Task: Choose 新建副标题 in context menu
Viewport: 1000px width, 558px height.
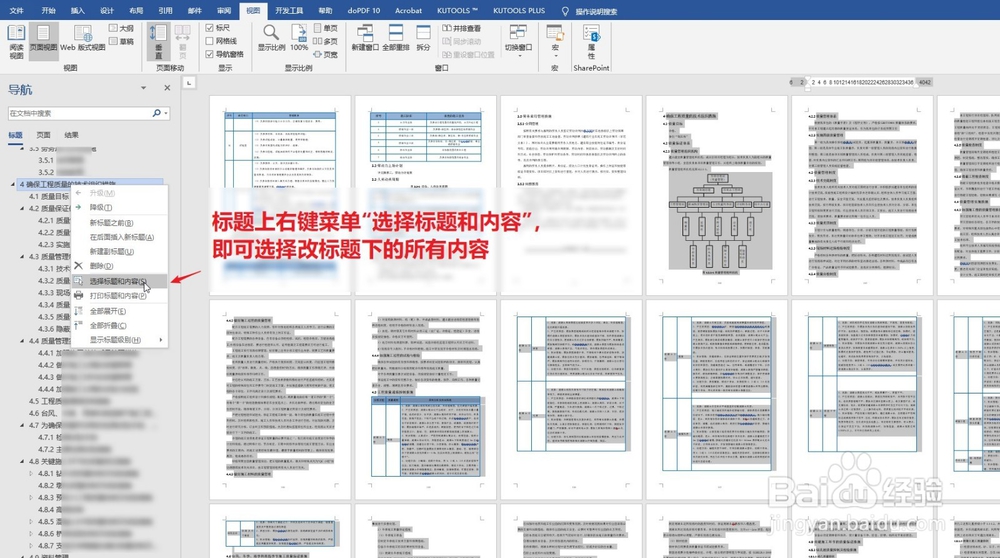Action: (120, 251)
